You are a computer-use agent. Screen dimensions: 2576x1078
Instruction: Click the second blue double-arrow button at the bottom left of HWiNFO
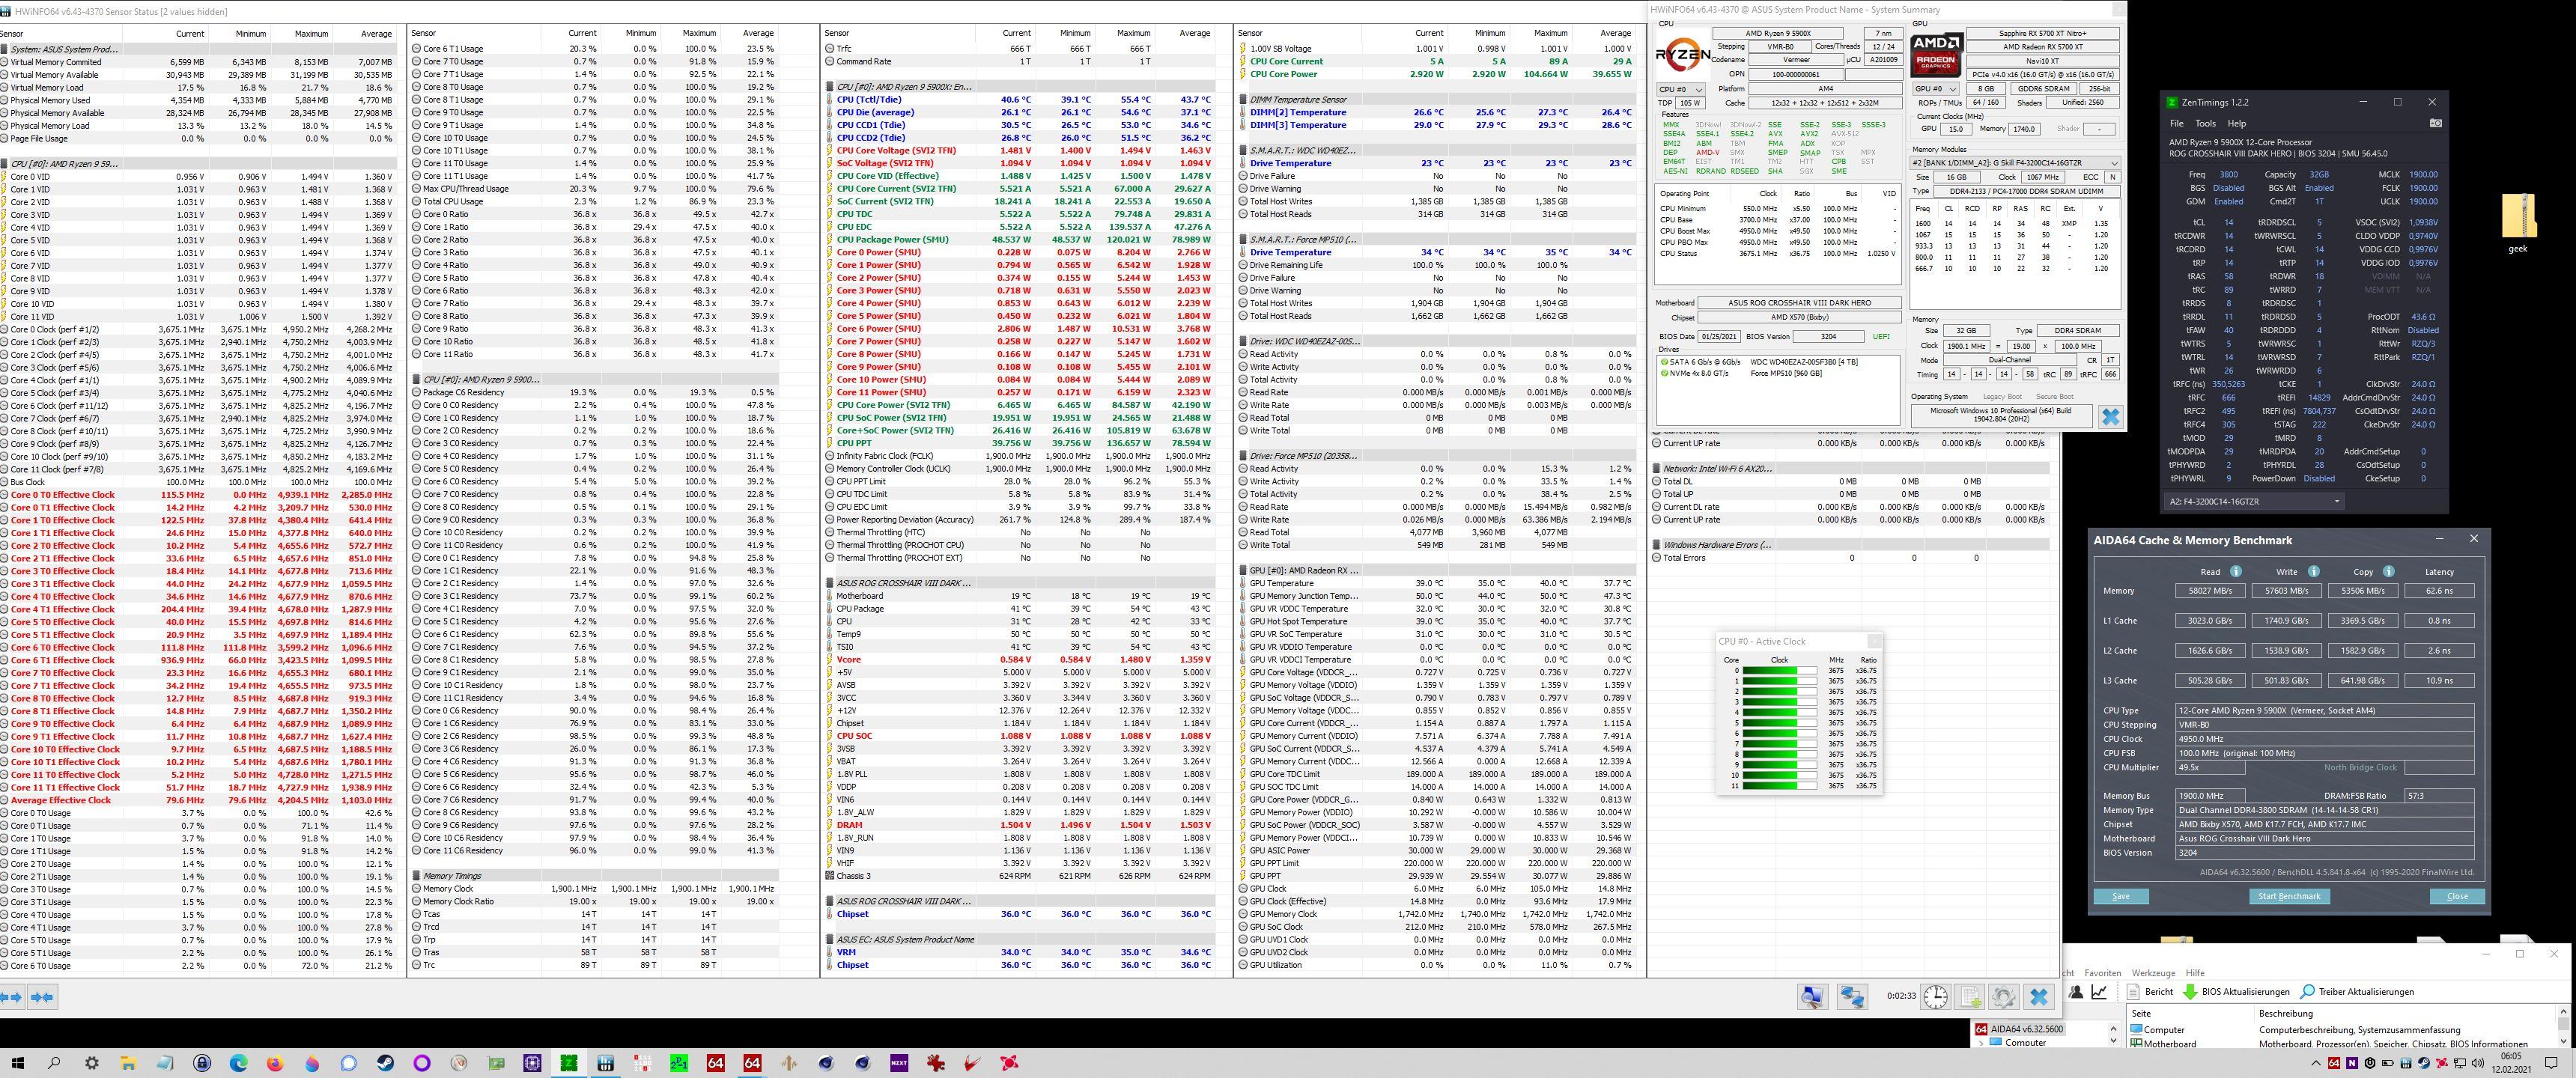(42, 997)
